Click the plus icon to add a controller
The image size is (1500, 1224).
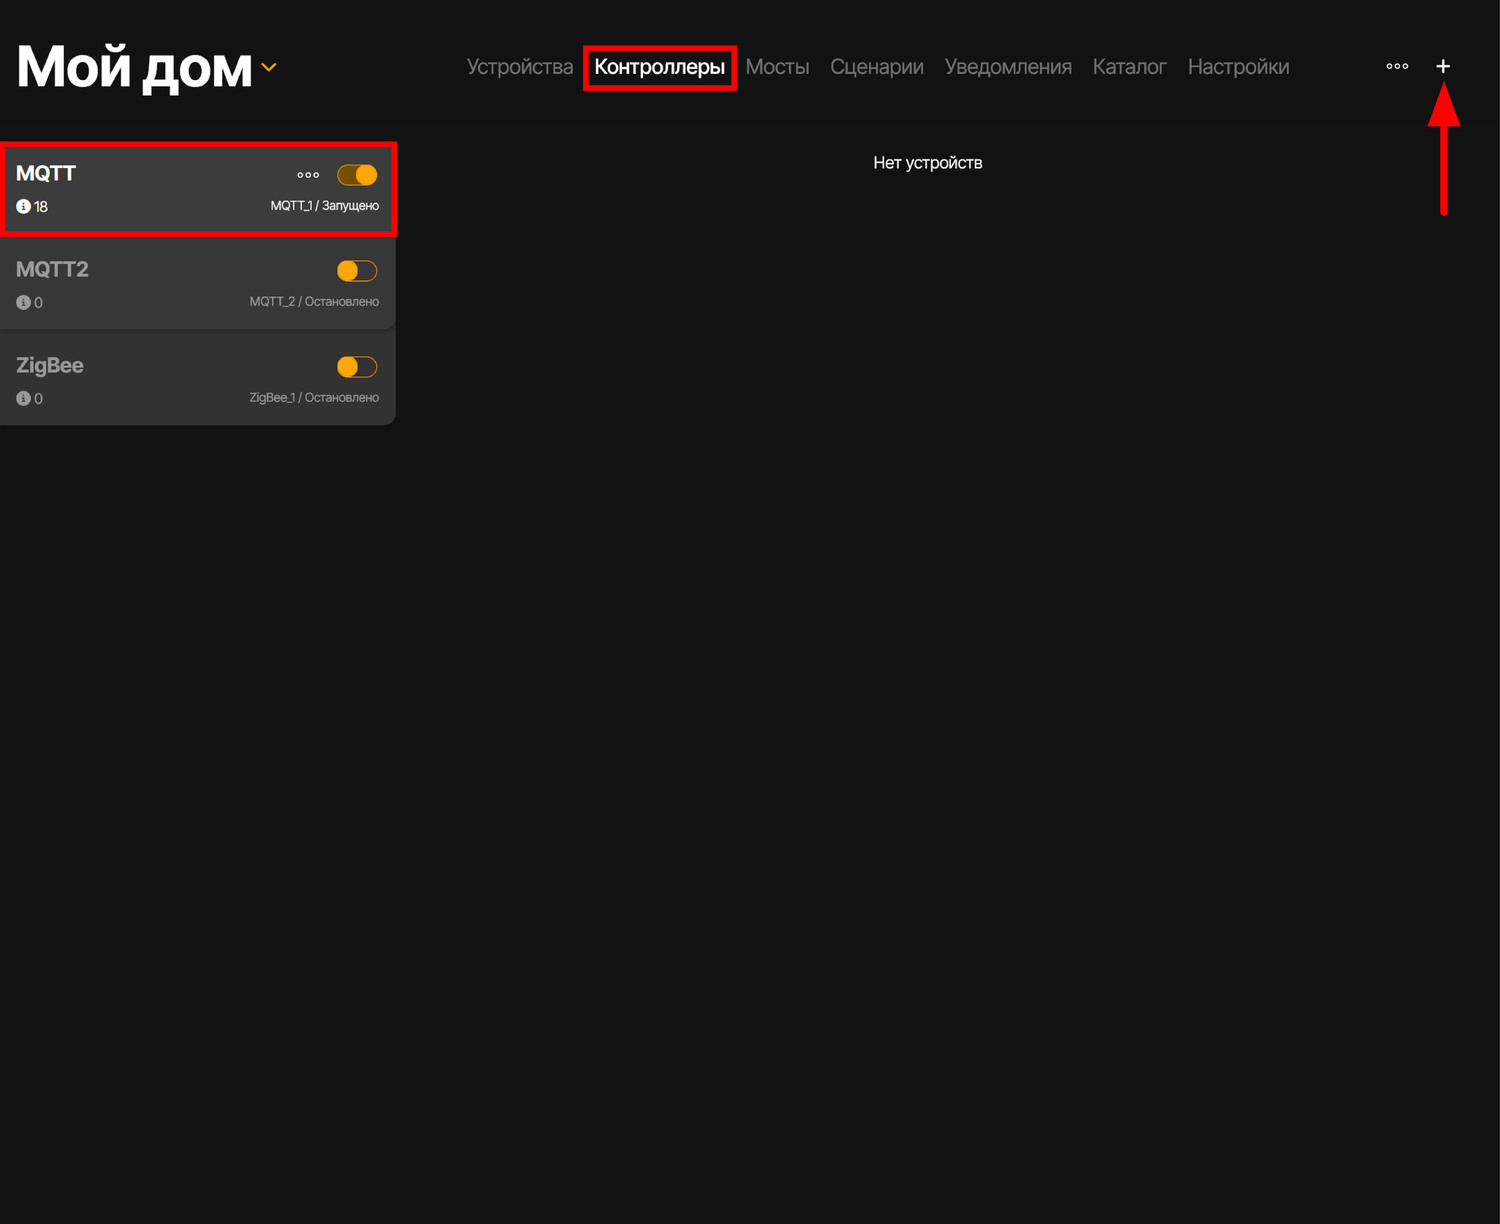click(x=1442, y=66)
